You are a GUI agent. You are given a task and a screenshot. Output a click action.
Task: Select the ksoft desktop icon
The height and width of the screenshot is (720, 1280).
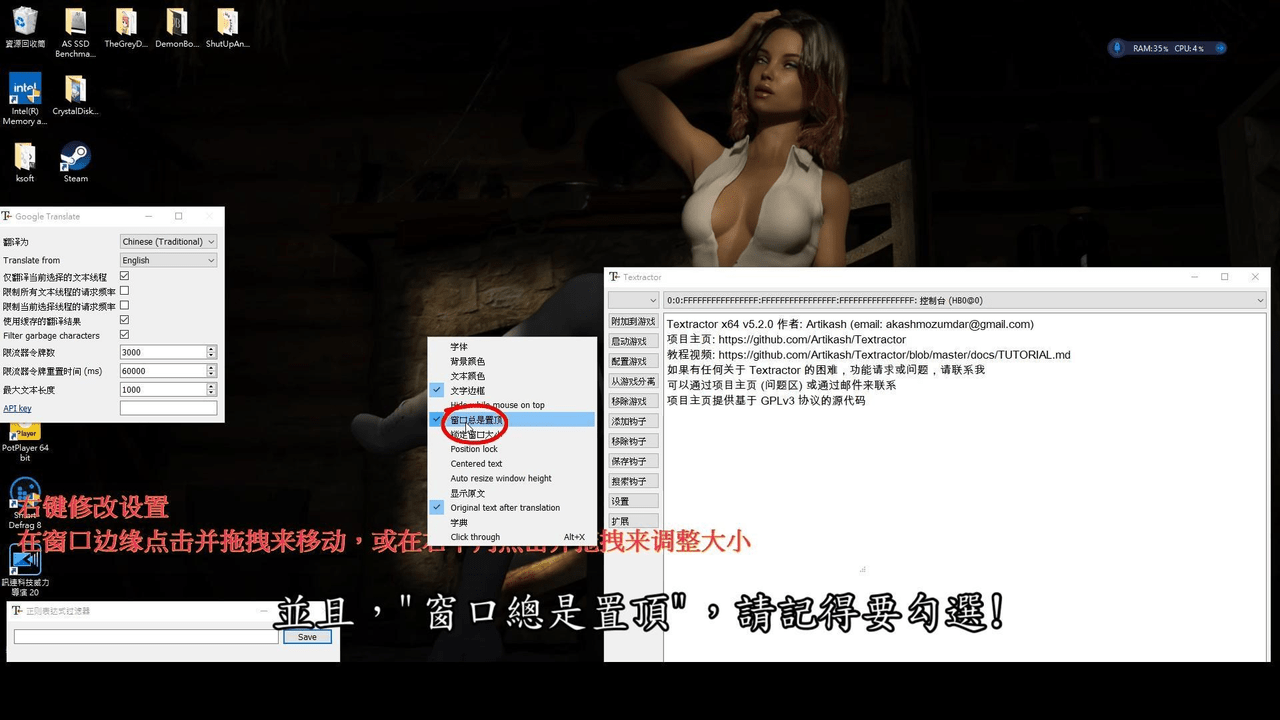tap(25, 162)
